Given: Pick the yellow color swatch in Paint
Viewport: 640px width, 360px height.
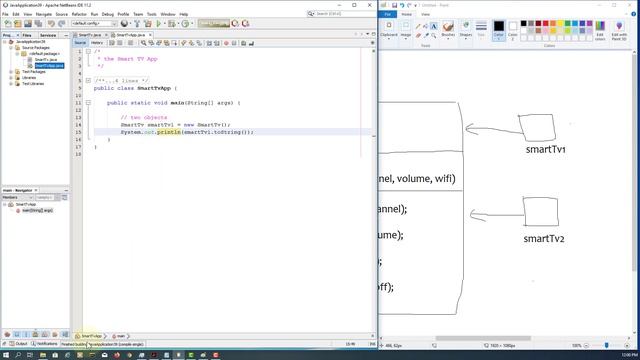Looking at the screenshot, I should (x=560, y=24).
